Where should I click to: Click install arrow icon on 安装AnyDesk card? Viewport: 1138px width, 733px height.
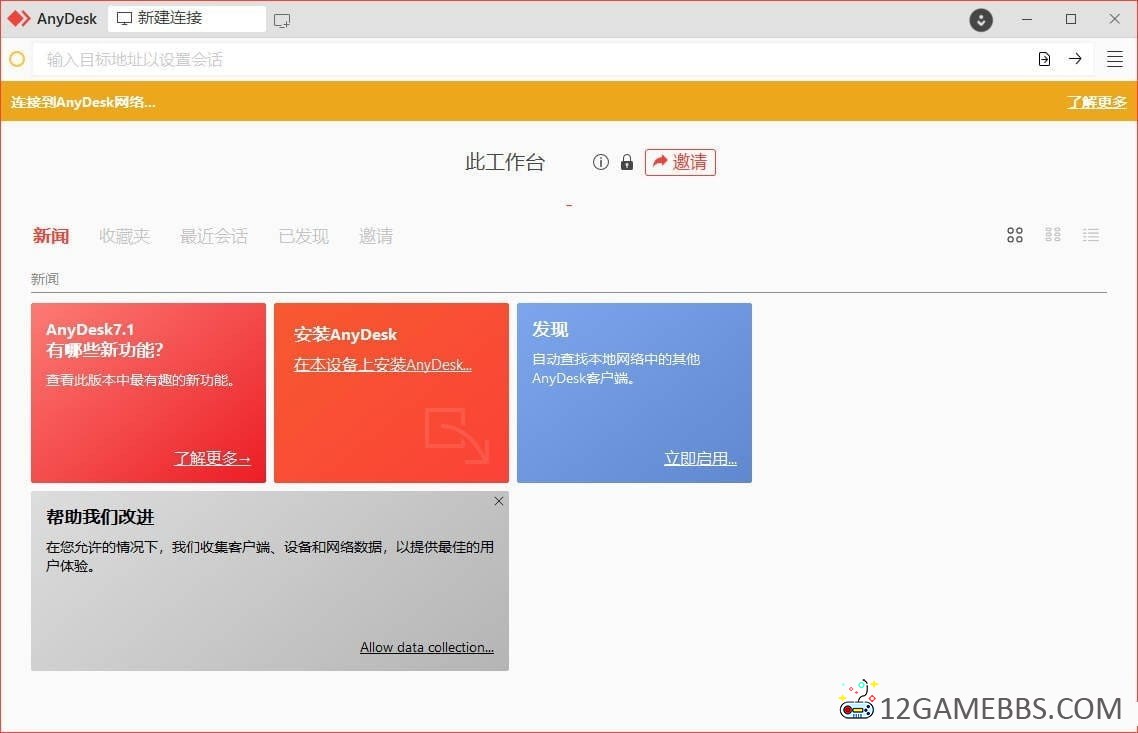457,435
